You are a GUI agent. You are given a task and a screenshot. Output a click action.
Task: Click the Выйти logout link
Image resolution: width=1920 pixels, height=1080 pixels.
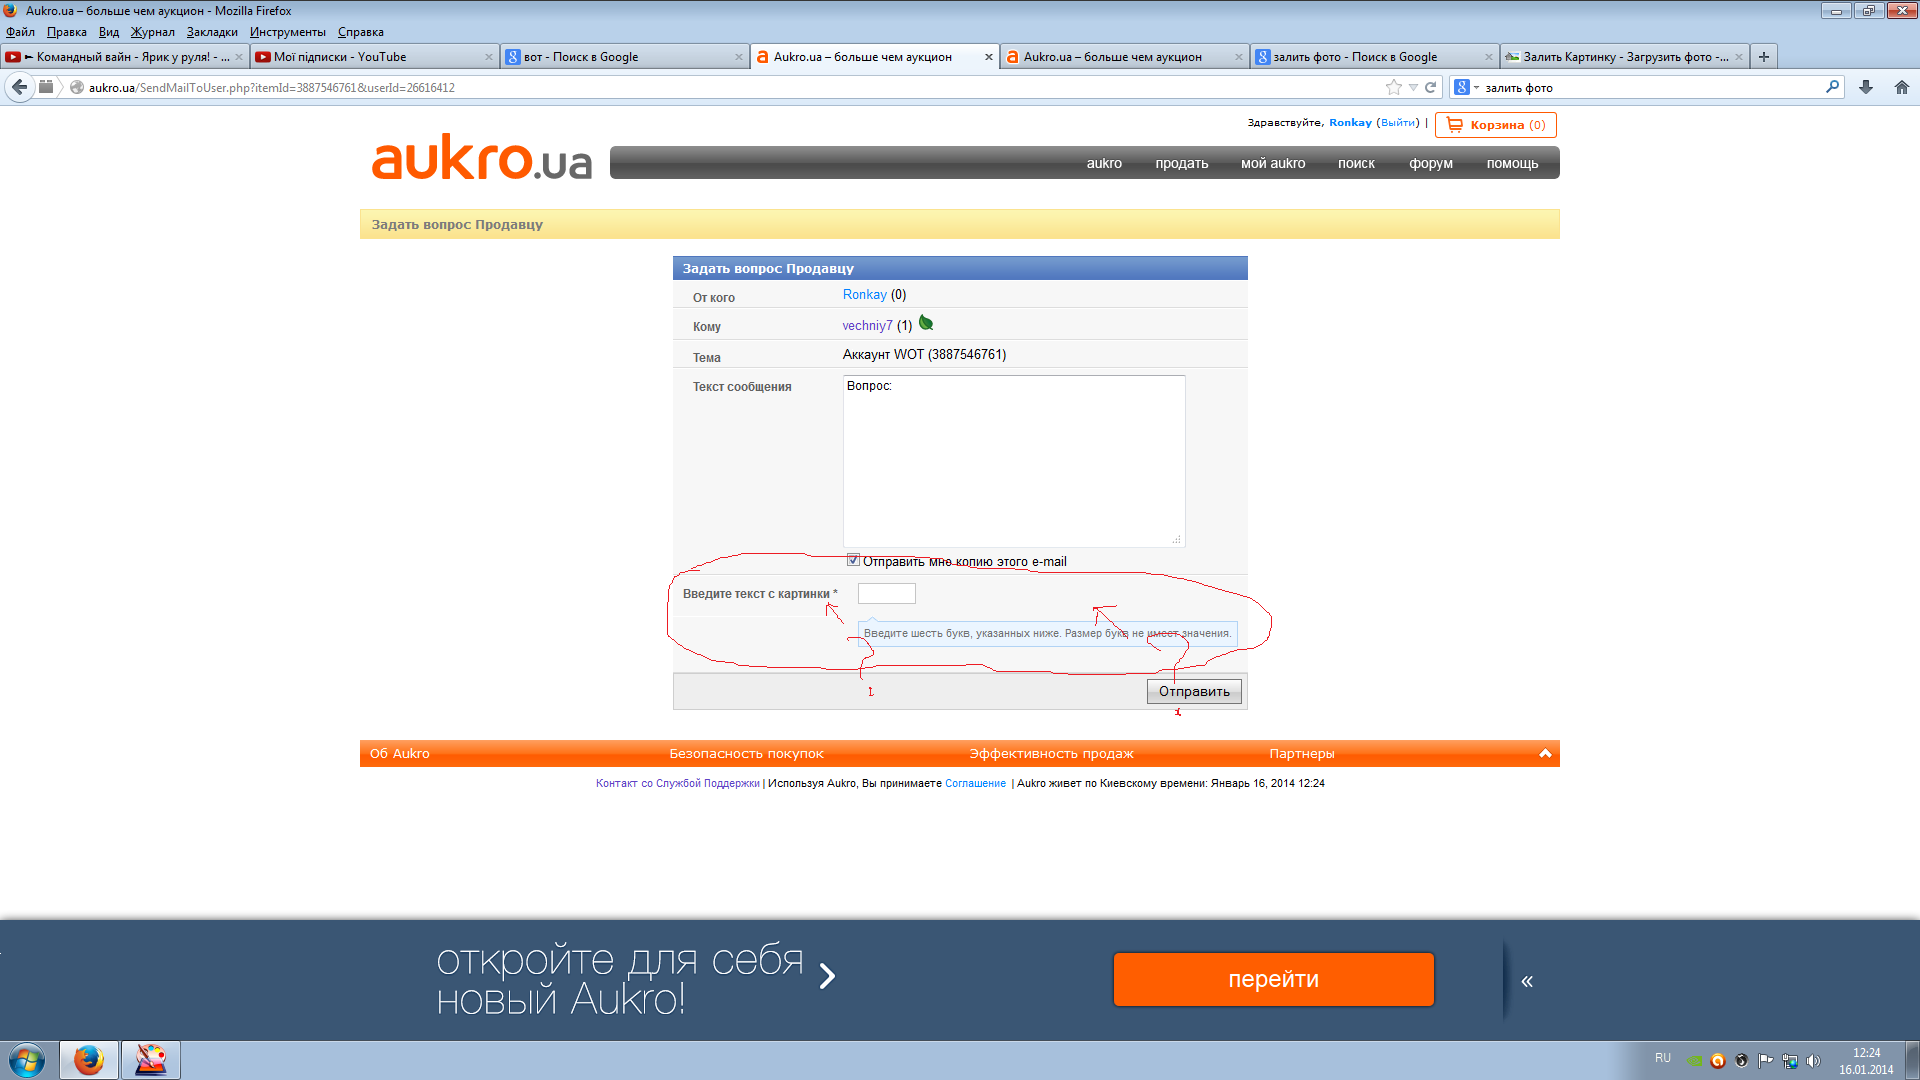[1398, 123]
